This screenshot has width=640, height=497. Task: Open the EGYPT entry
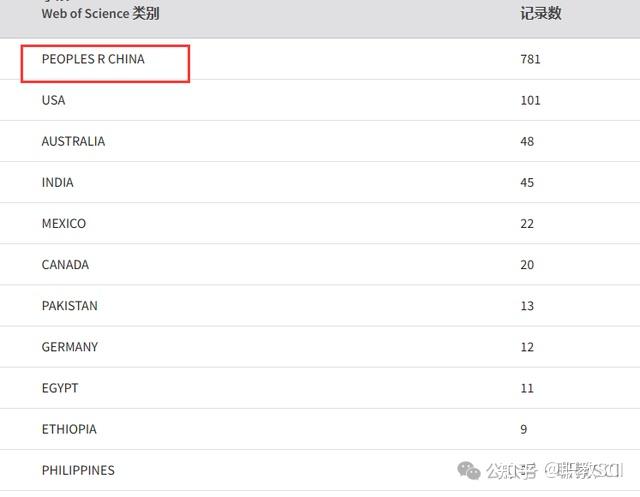[60, 388]
